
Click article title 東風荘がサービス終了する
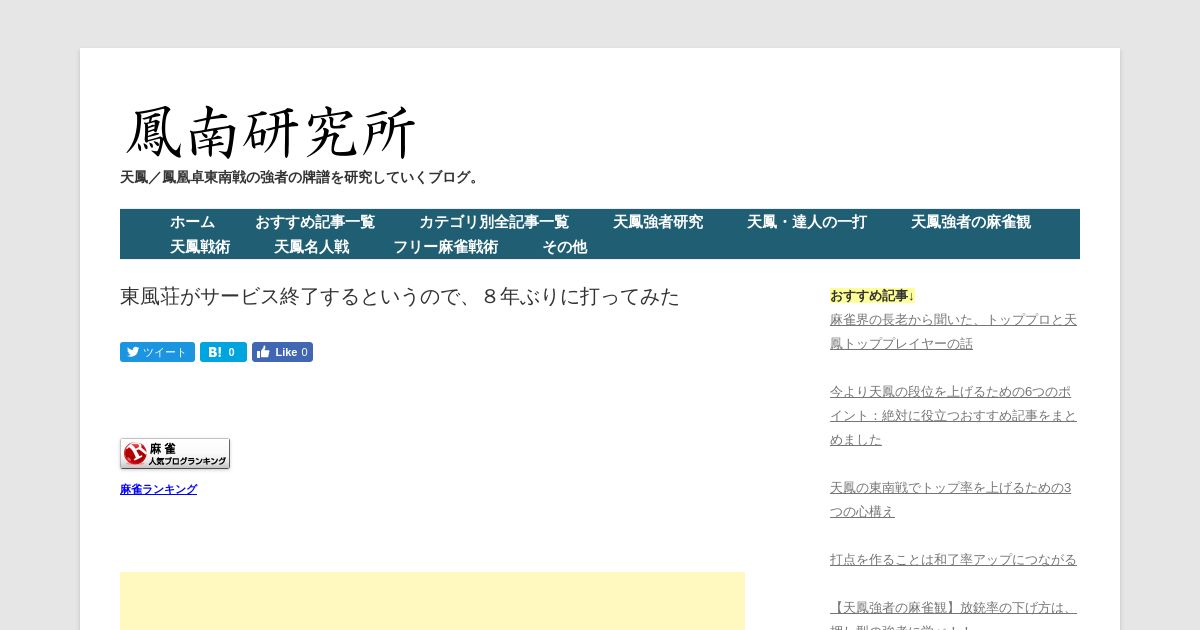click(400, 297)
